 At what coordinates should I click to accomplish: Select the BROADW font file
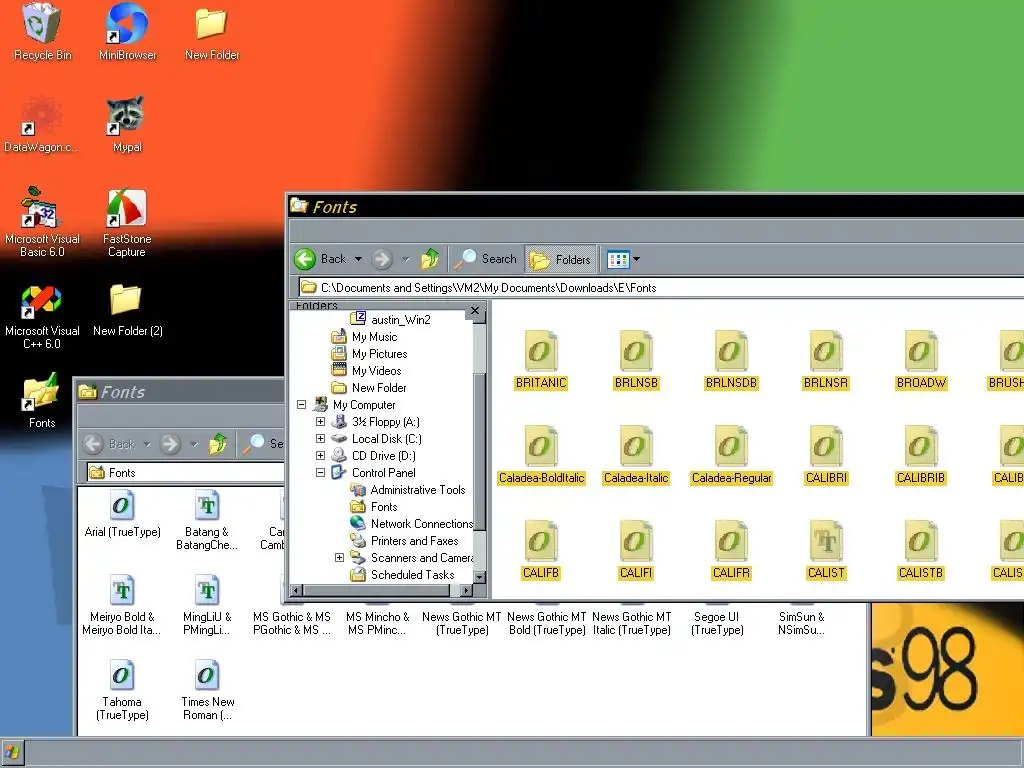tap(921, 360)
